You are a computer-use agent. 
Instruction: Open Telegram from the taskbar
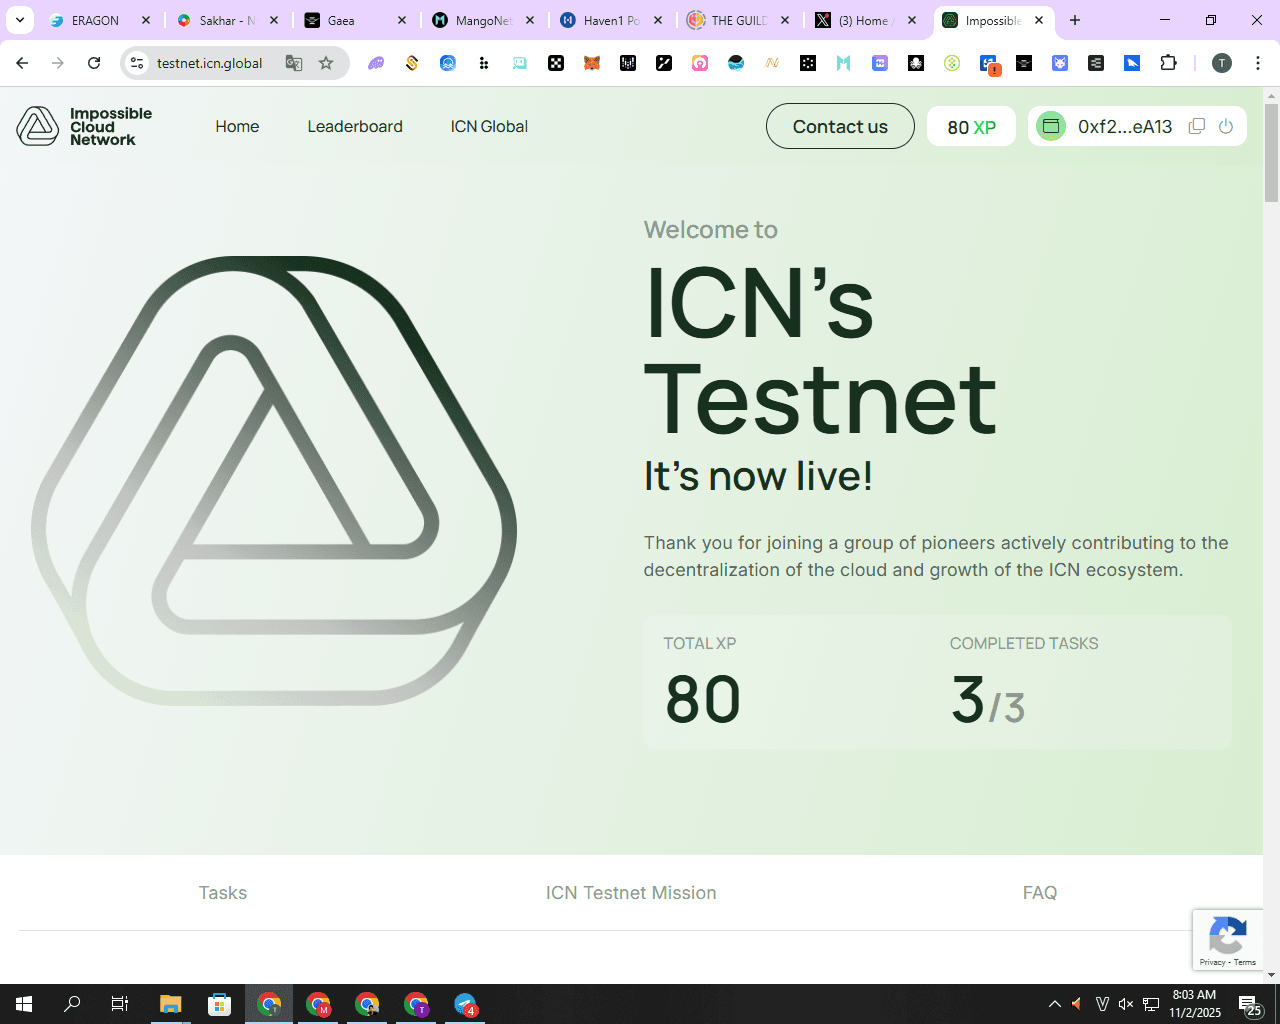[x=465, y=1004]
